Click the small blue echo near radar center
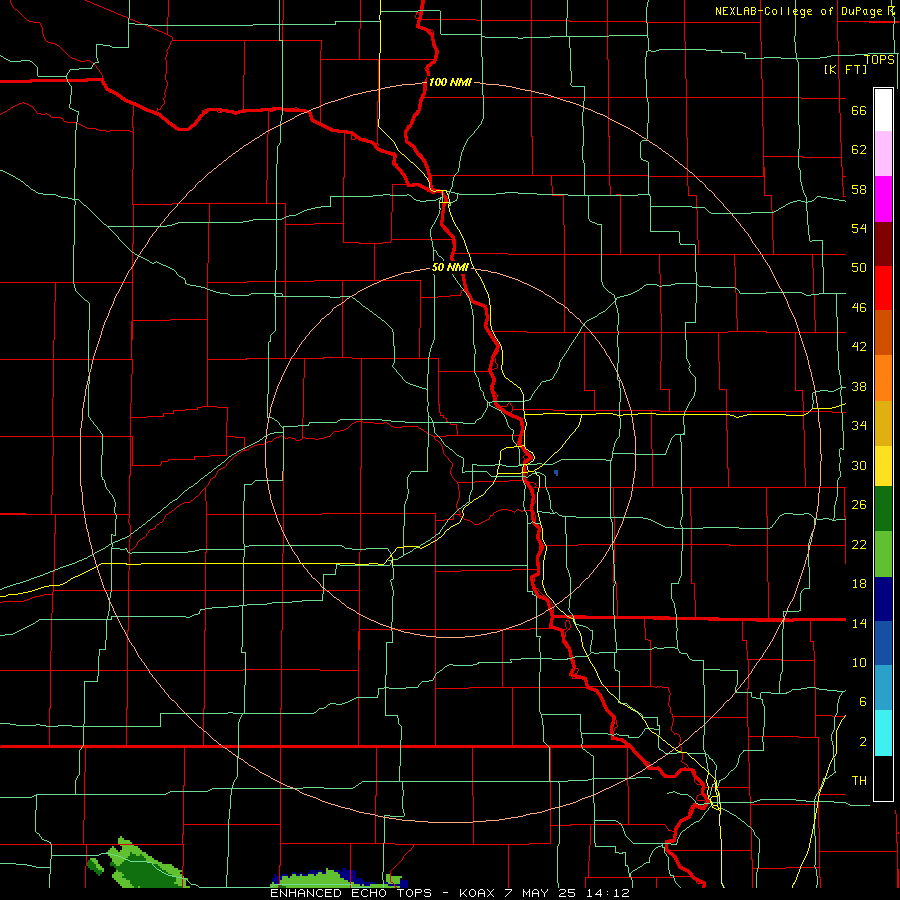Image resolution: width=900 pixels, height=900 pixels. (x=556, y=472)
